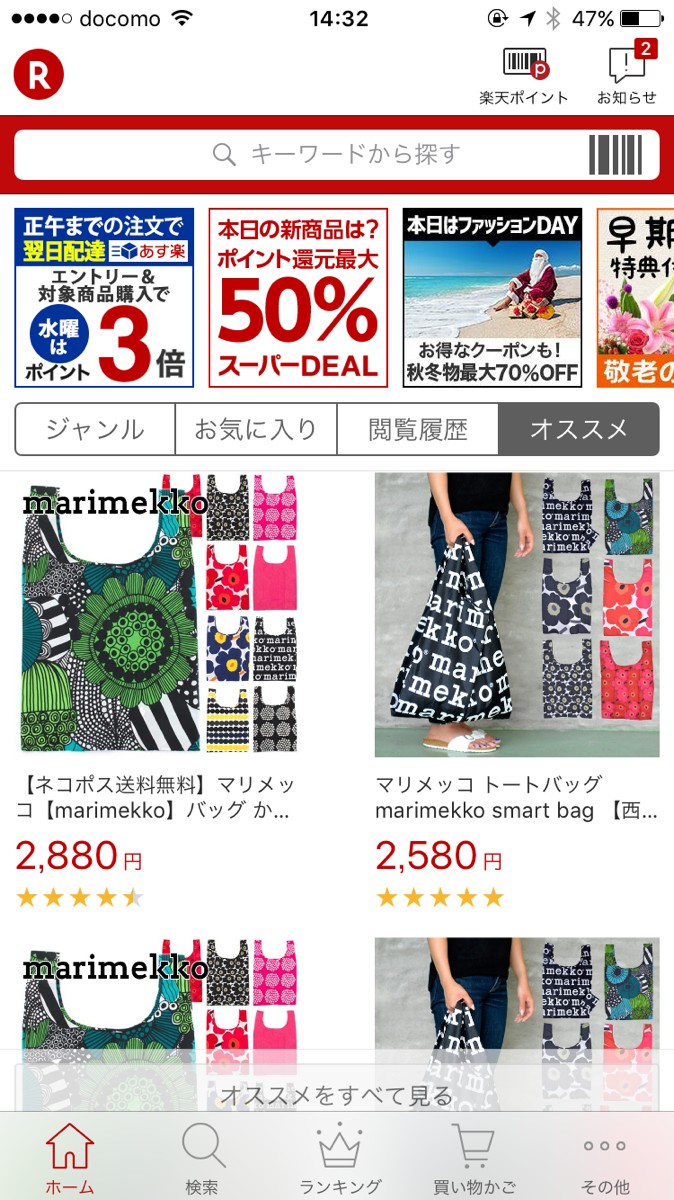
Task: Go to ホーム in bottom bar
Action: (70, 1158)
